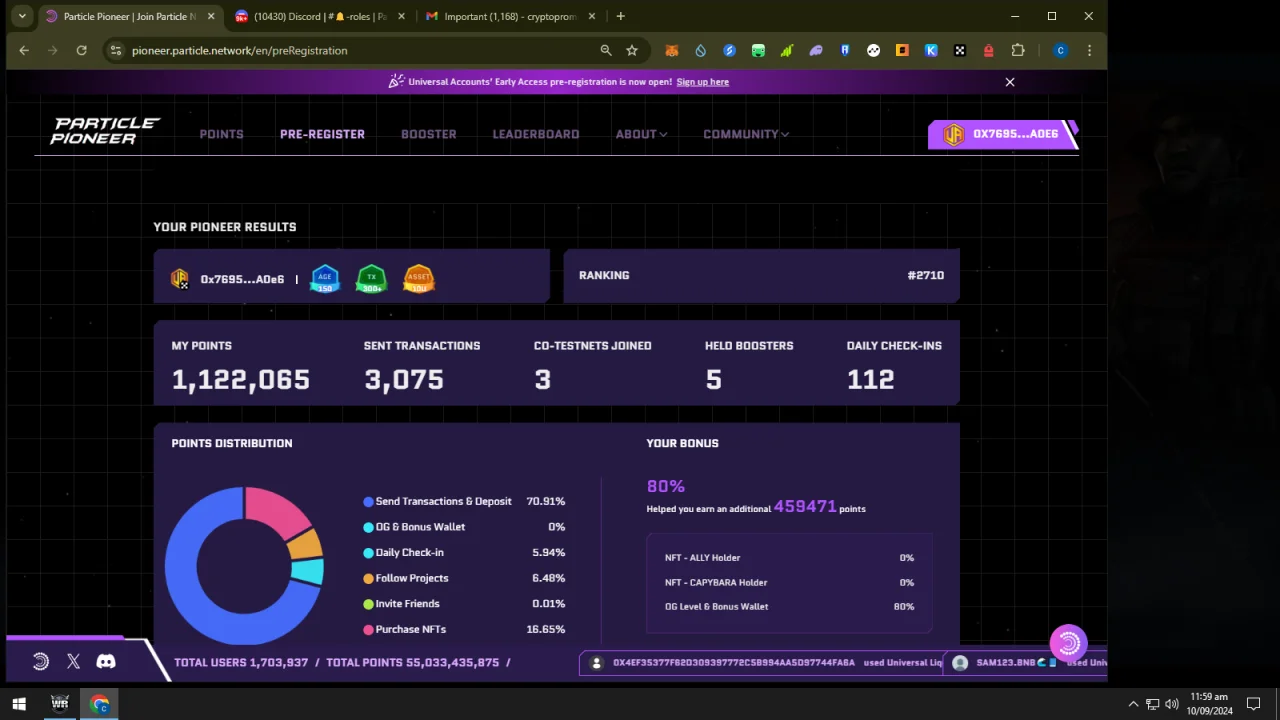Open the LEADERBOARD page
Image resolution: width=1280 pixels, height=720 pixels.
click(x=535, y=134)
